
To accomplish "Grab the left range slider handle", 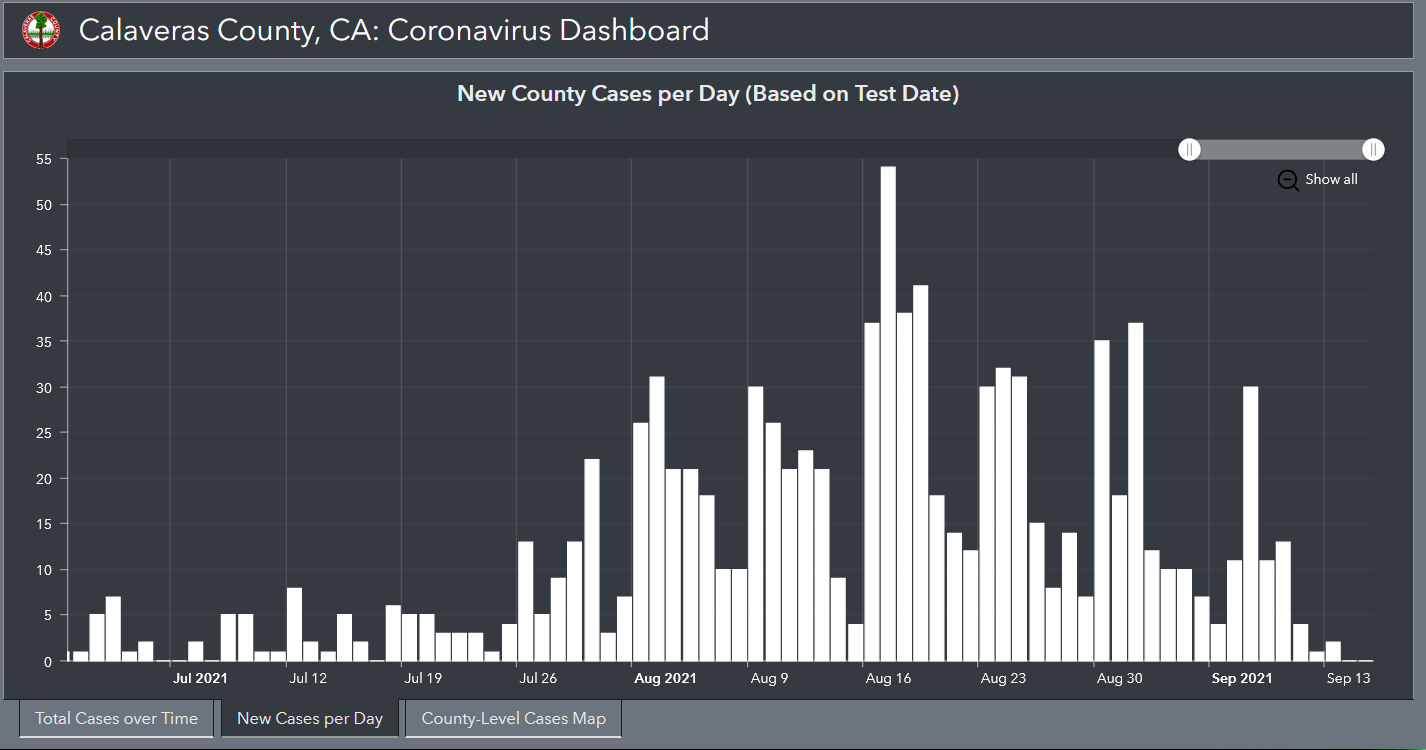I will pos(1189,150).
